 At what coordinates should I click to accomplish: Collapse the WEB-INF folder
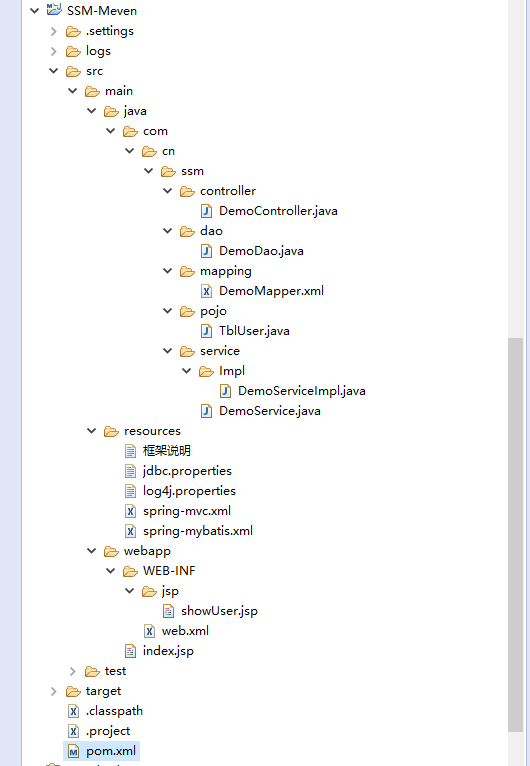[x=111, y=571]
